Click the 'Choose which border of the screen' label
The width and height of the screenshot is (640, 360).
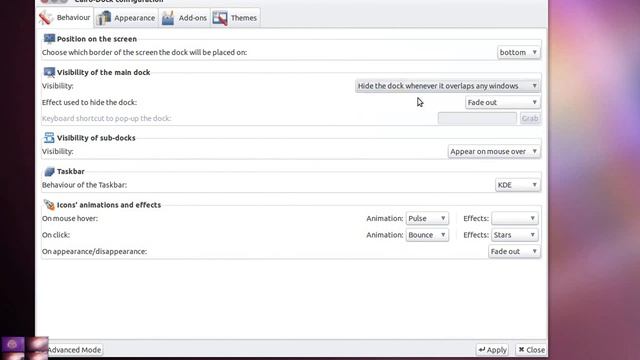[144, 52]
